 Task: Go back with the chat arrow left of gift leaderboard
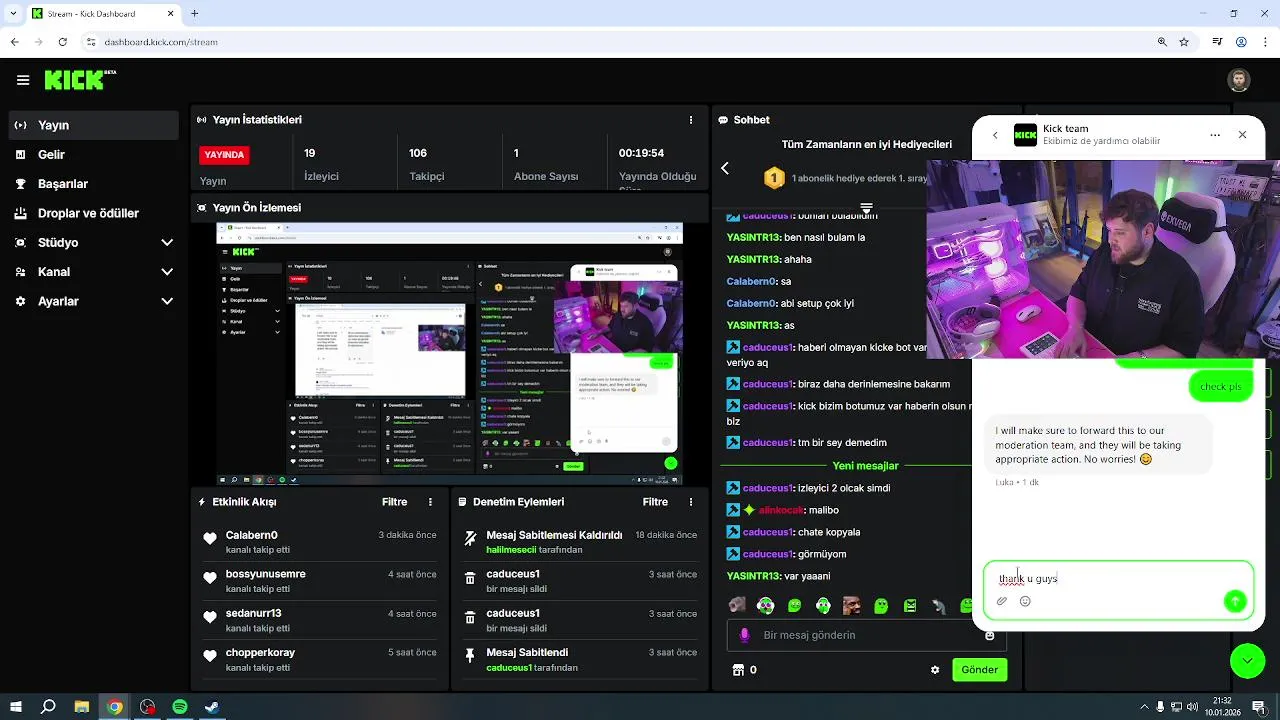(725, 169)
